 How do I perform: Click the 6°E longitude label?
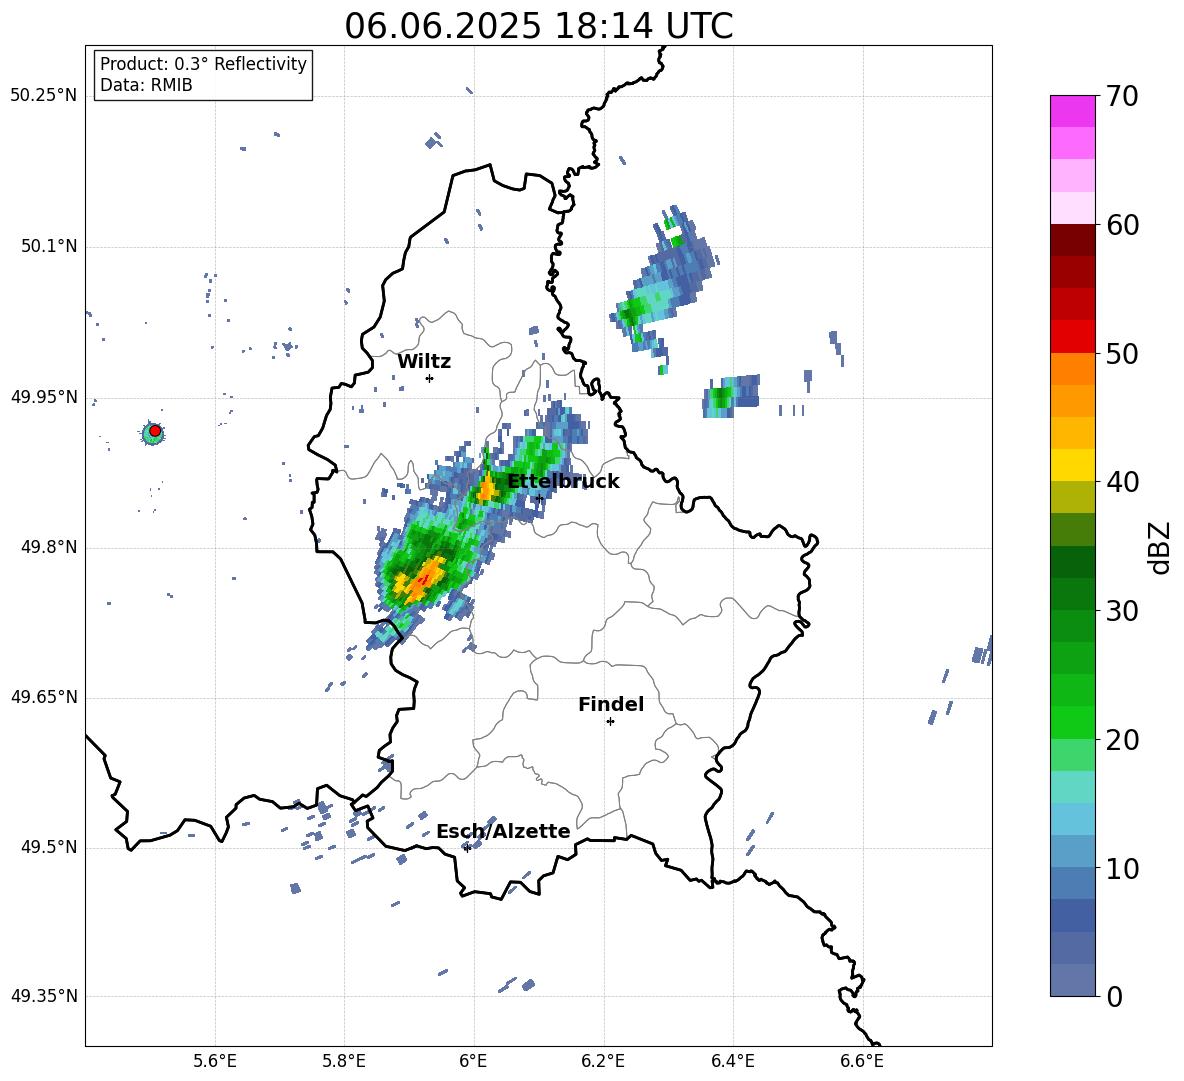473,1061
